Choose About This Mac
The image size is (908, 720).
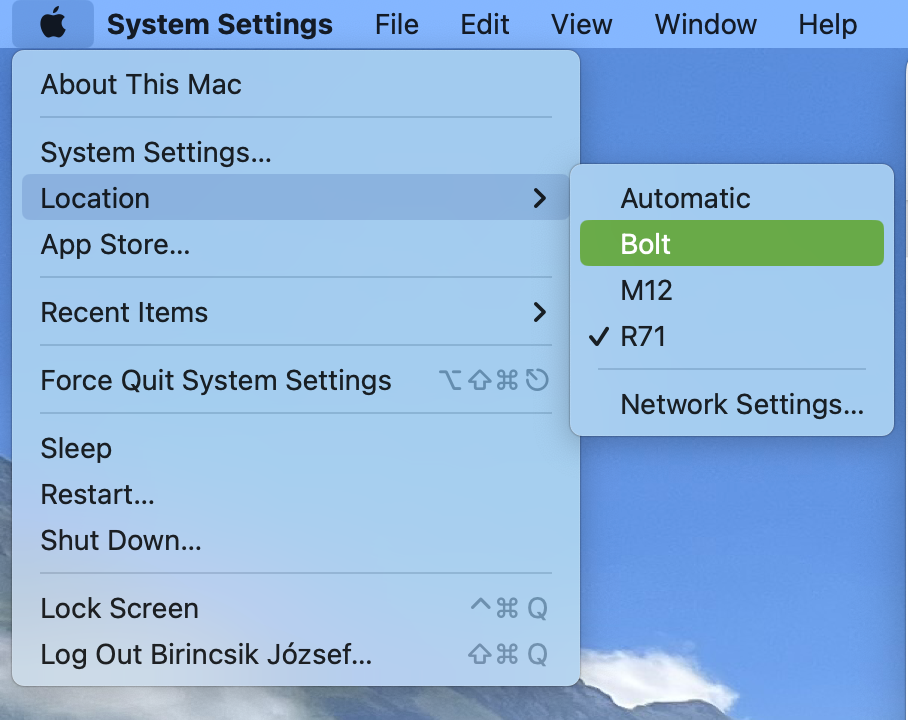pos(295,85)
